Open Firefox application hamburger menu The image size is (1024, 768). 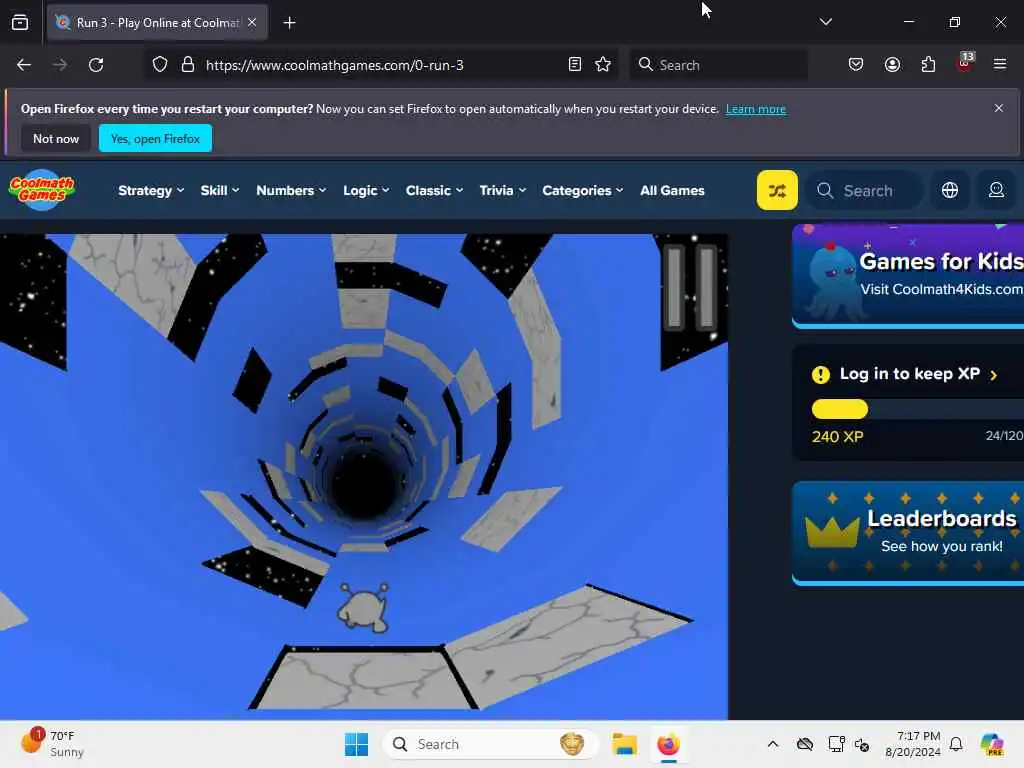tap(1000, 65)
